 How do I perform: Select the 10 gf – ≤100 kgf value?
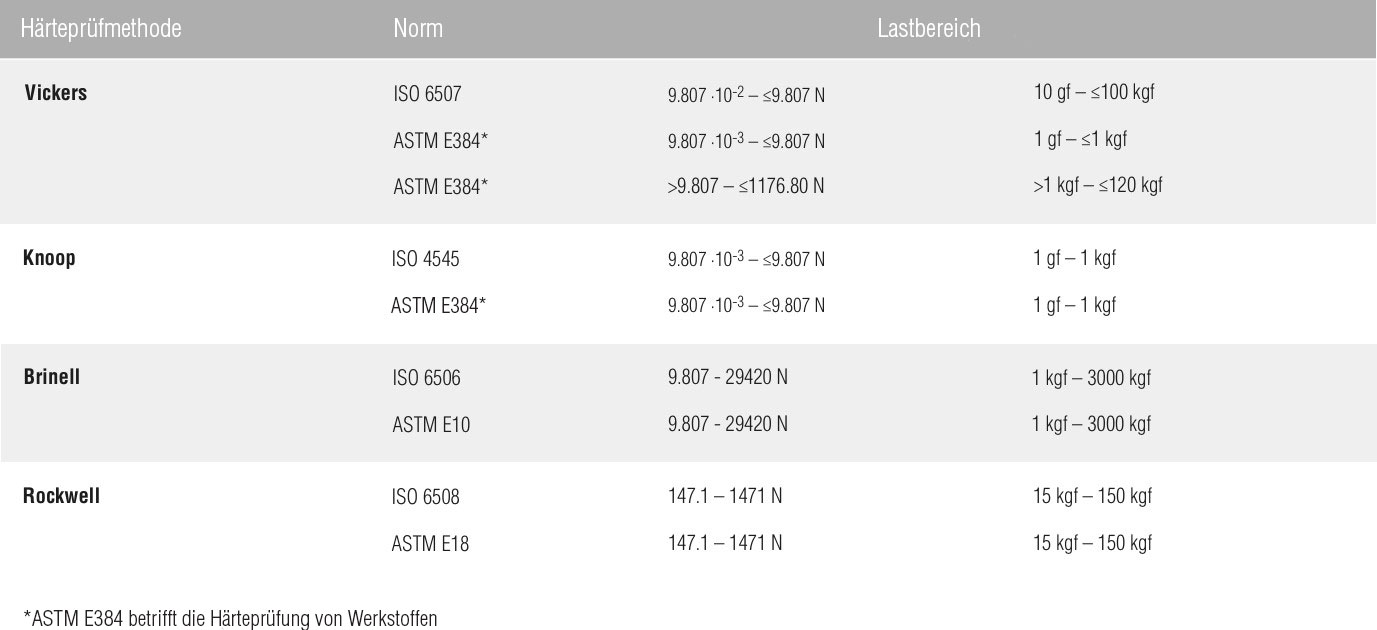click(1095, 93)
